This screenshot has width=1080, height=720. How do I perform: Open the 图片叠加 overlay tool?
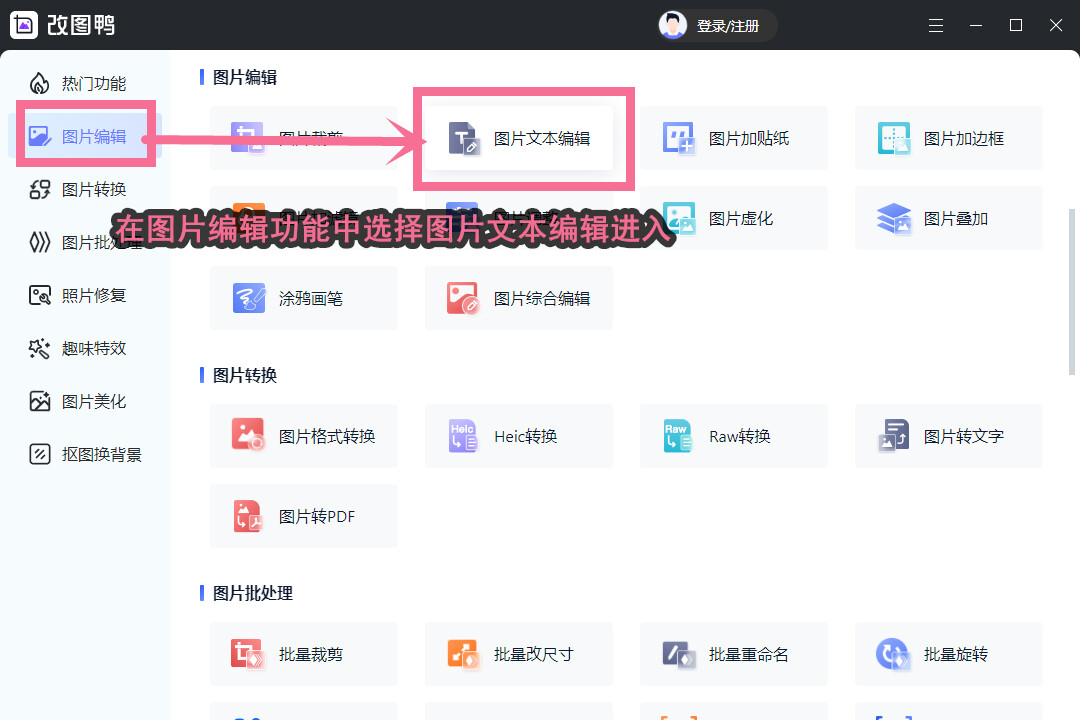point(948,218)
